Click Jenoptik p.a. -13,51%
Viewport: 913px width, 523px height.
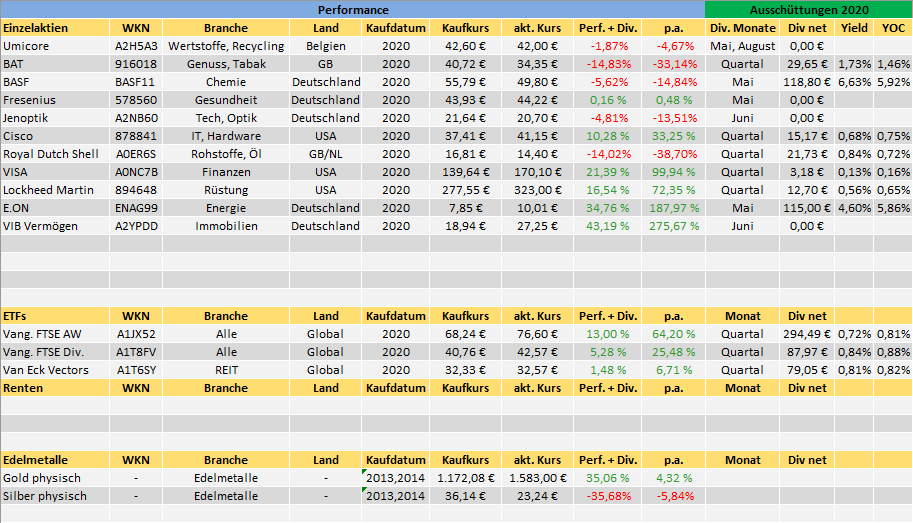point(674,118)
